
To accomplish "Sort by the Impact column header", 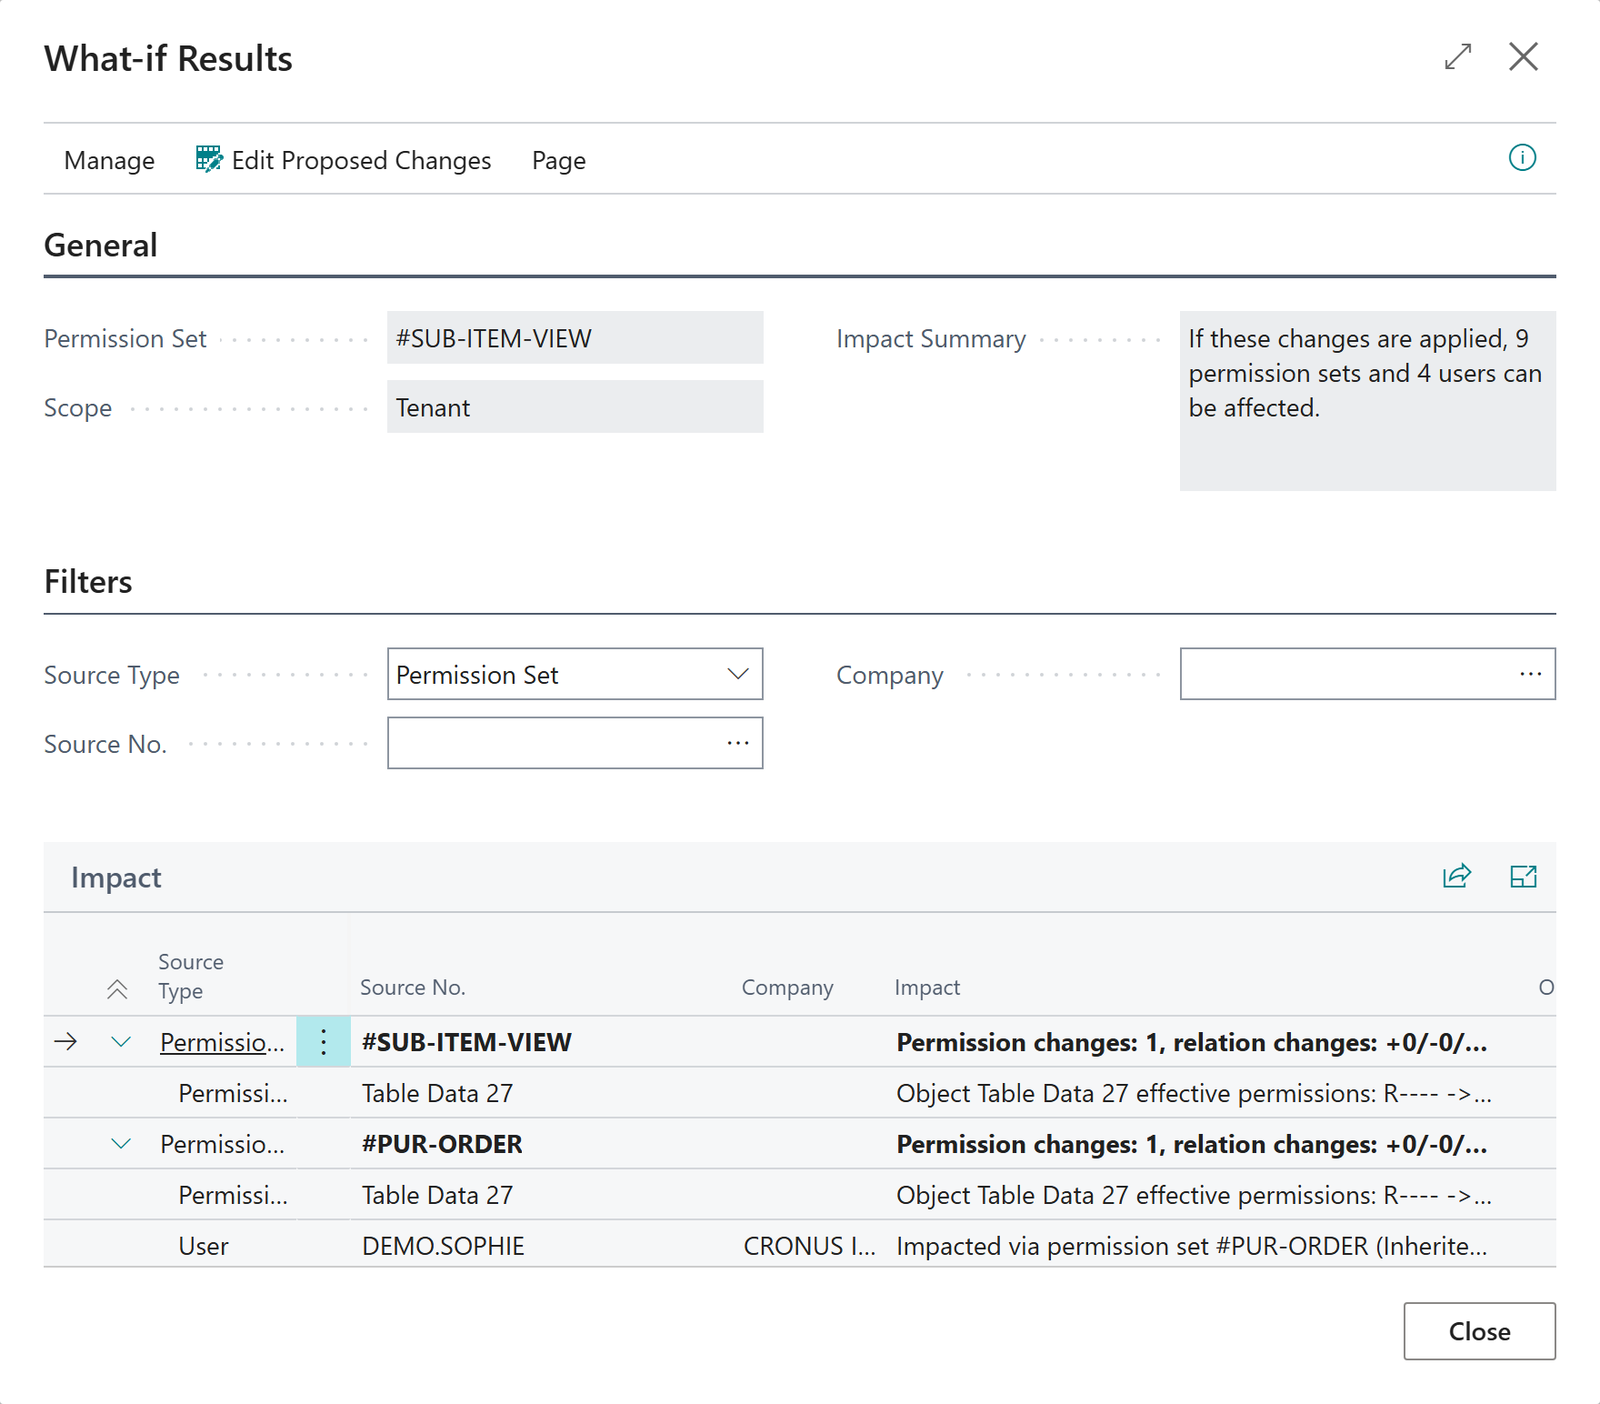I will coord(927,987).
